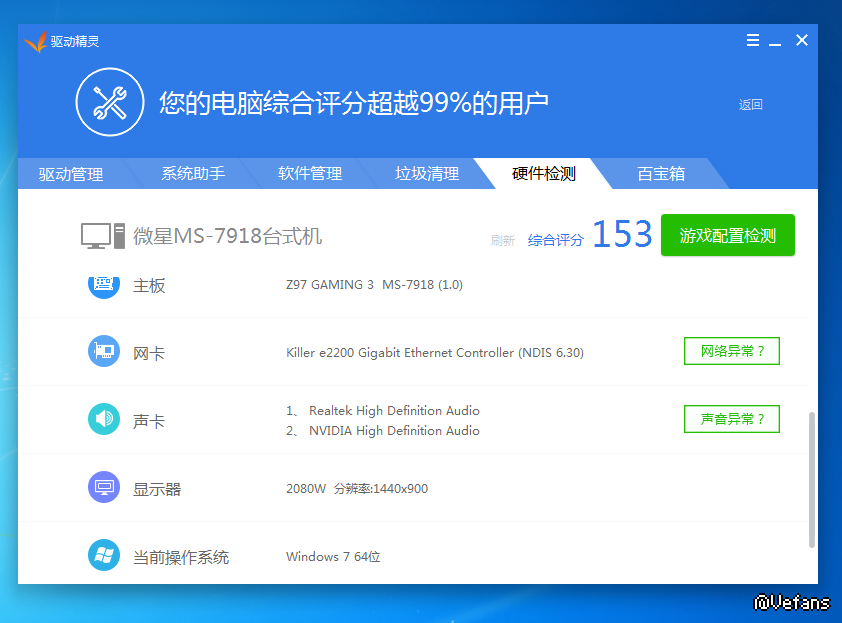Click the 显示器 monitor icon
Screen dimensions: 842x623
click(104, 487)
